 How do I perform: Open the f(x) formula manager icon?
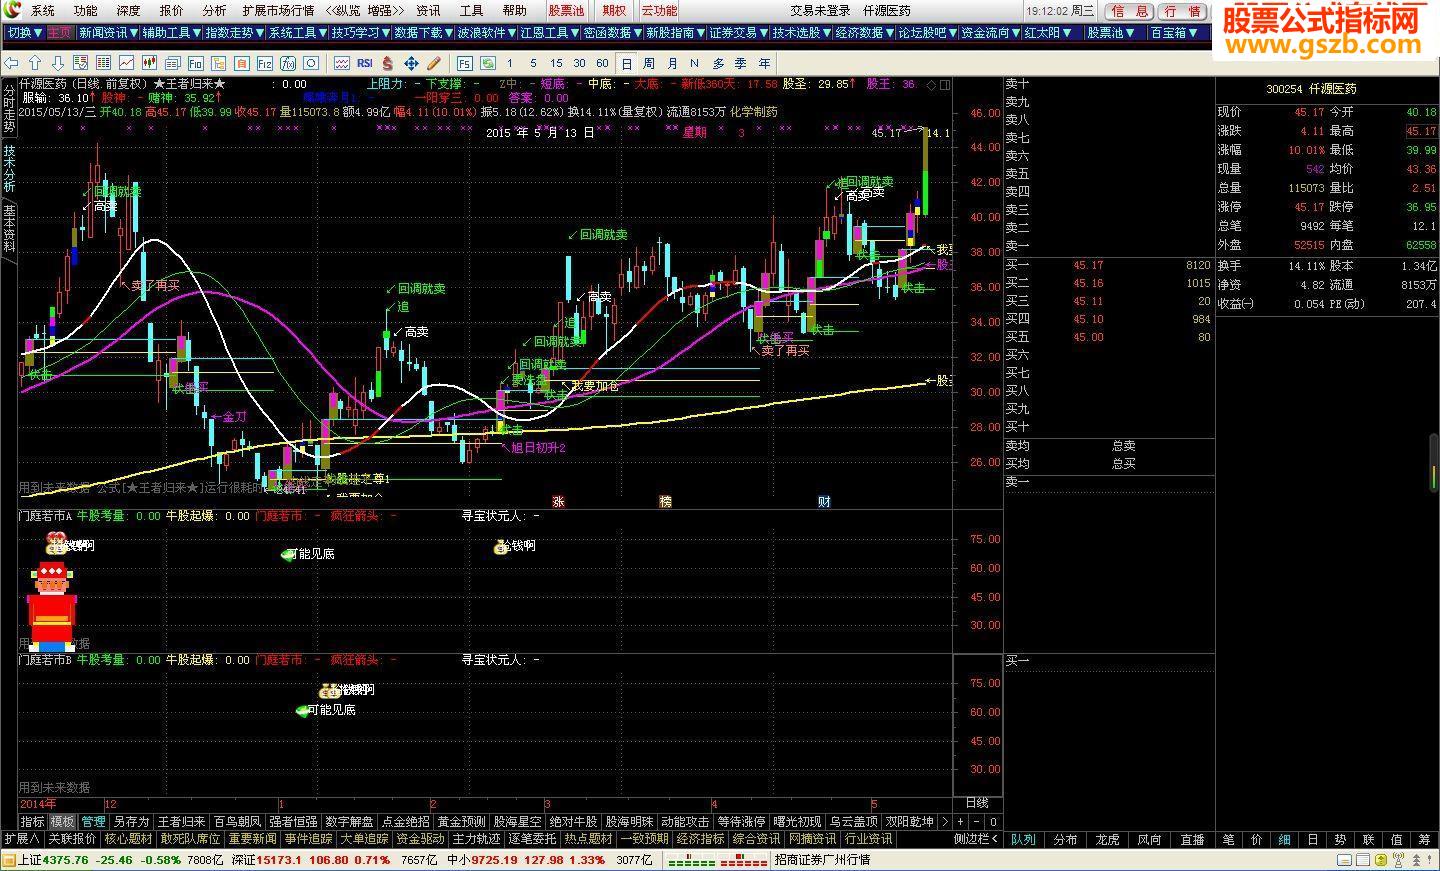tap(288, 63)
